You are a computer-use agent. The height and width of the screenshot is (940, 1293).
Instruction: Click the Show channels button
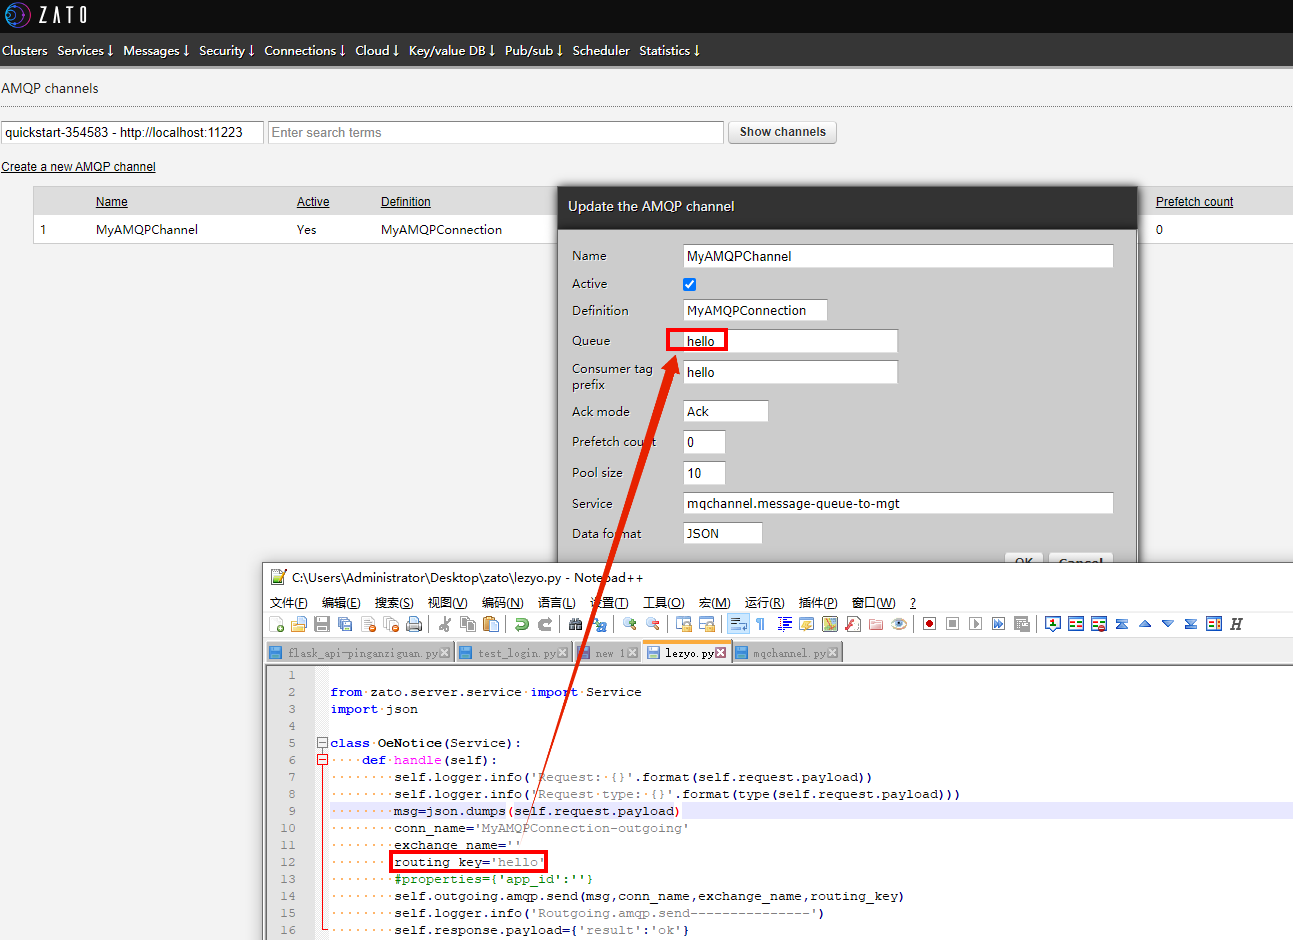783,132
